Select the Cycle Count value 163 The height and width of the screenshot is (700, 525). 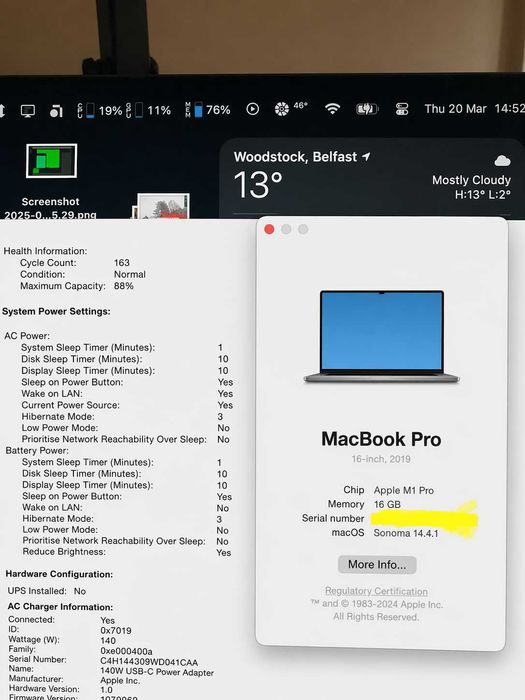[x=121, y=262]
